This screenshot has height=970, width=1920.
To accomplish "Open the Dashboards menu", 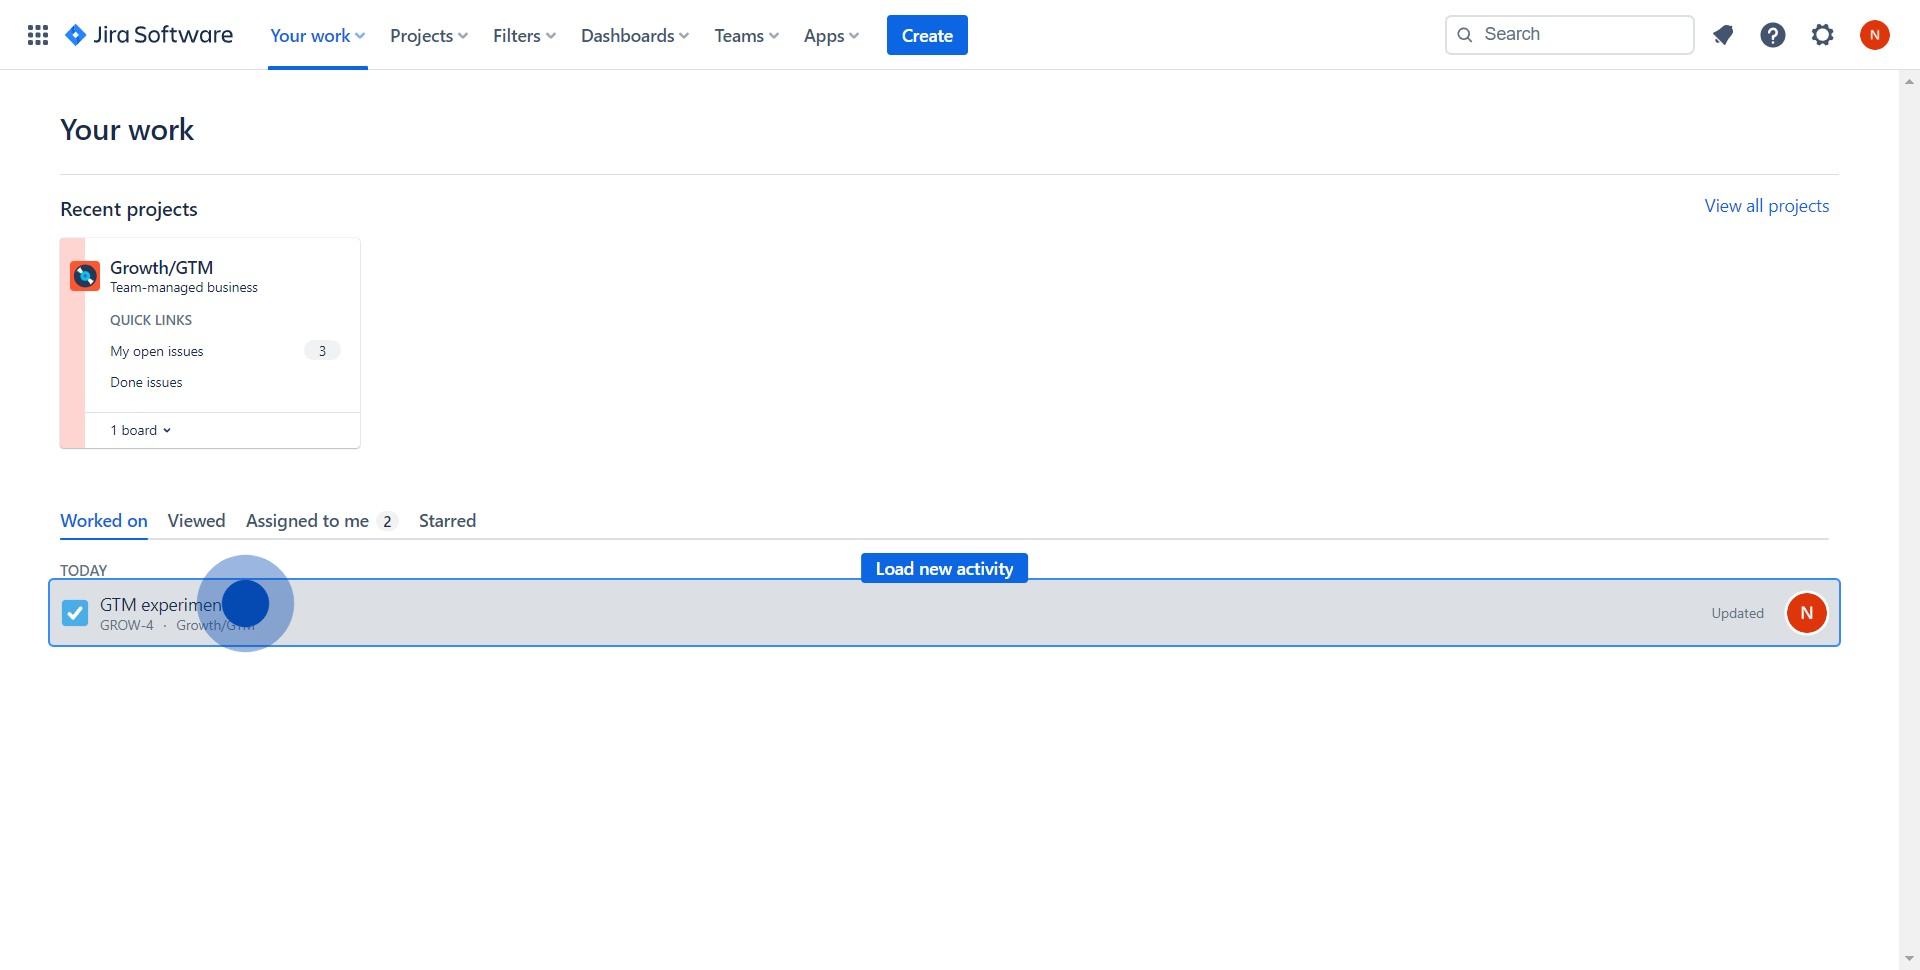I will [634, 35].
